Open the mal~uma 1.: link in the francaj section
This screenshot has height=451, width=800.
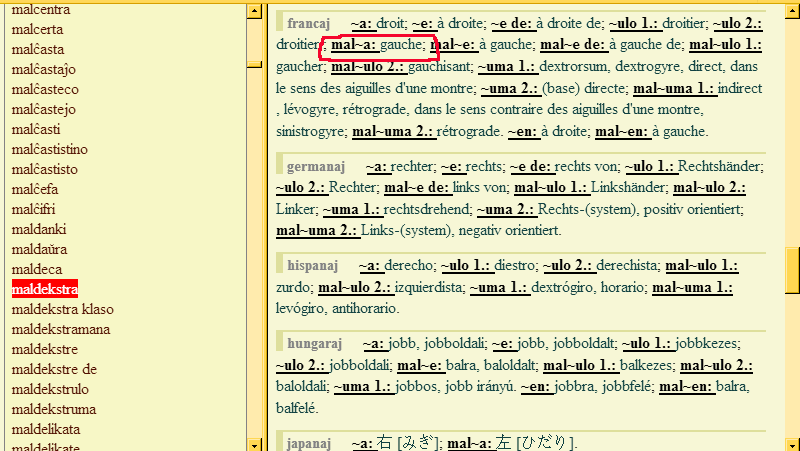tap(674, 88)
